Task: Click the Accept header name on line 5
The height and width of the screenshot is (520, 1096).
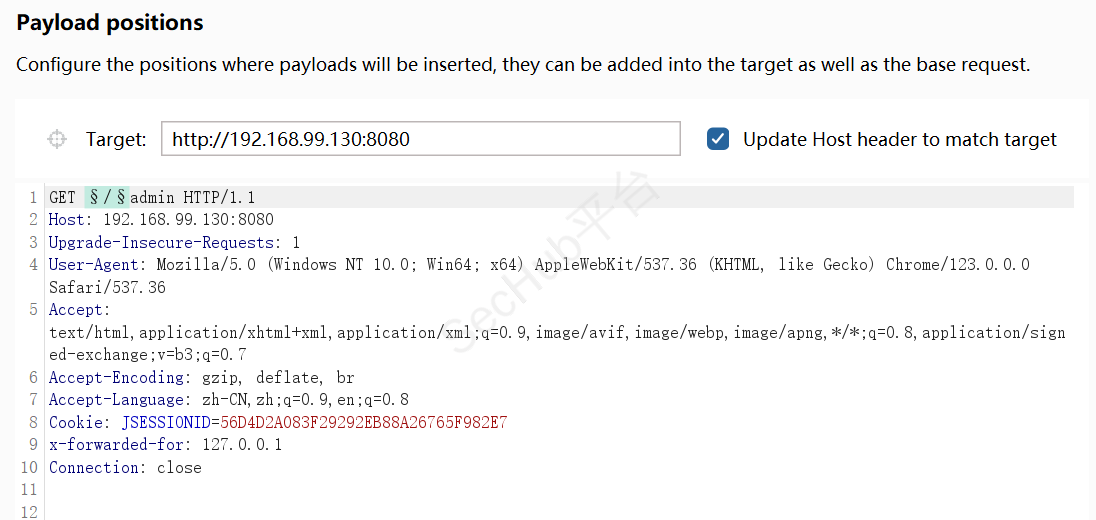Action: click(78, 310)
